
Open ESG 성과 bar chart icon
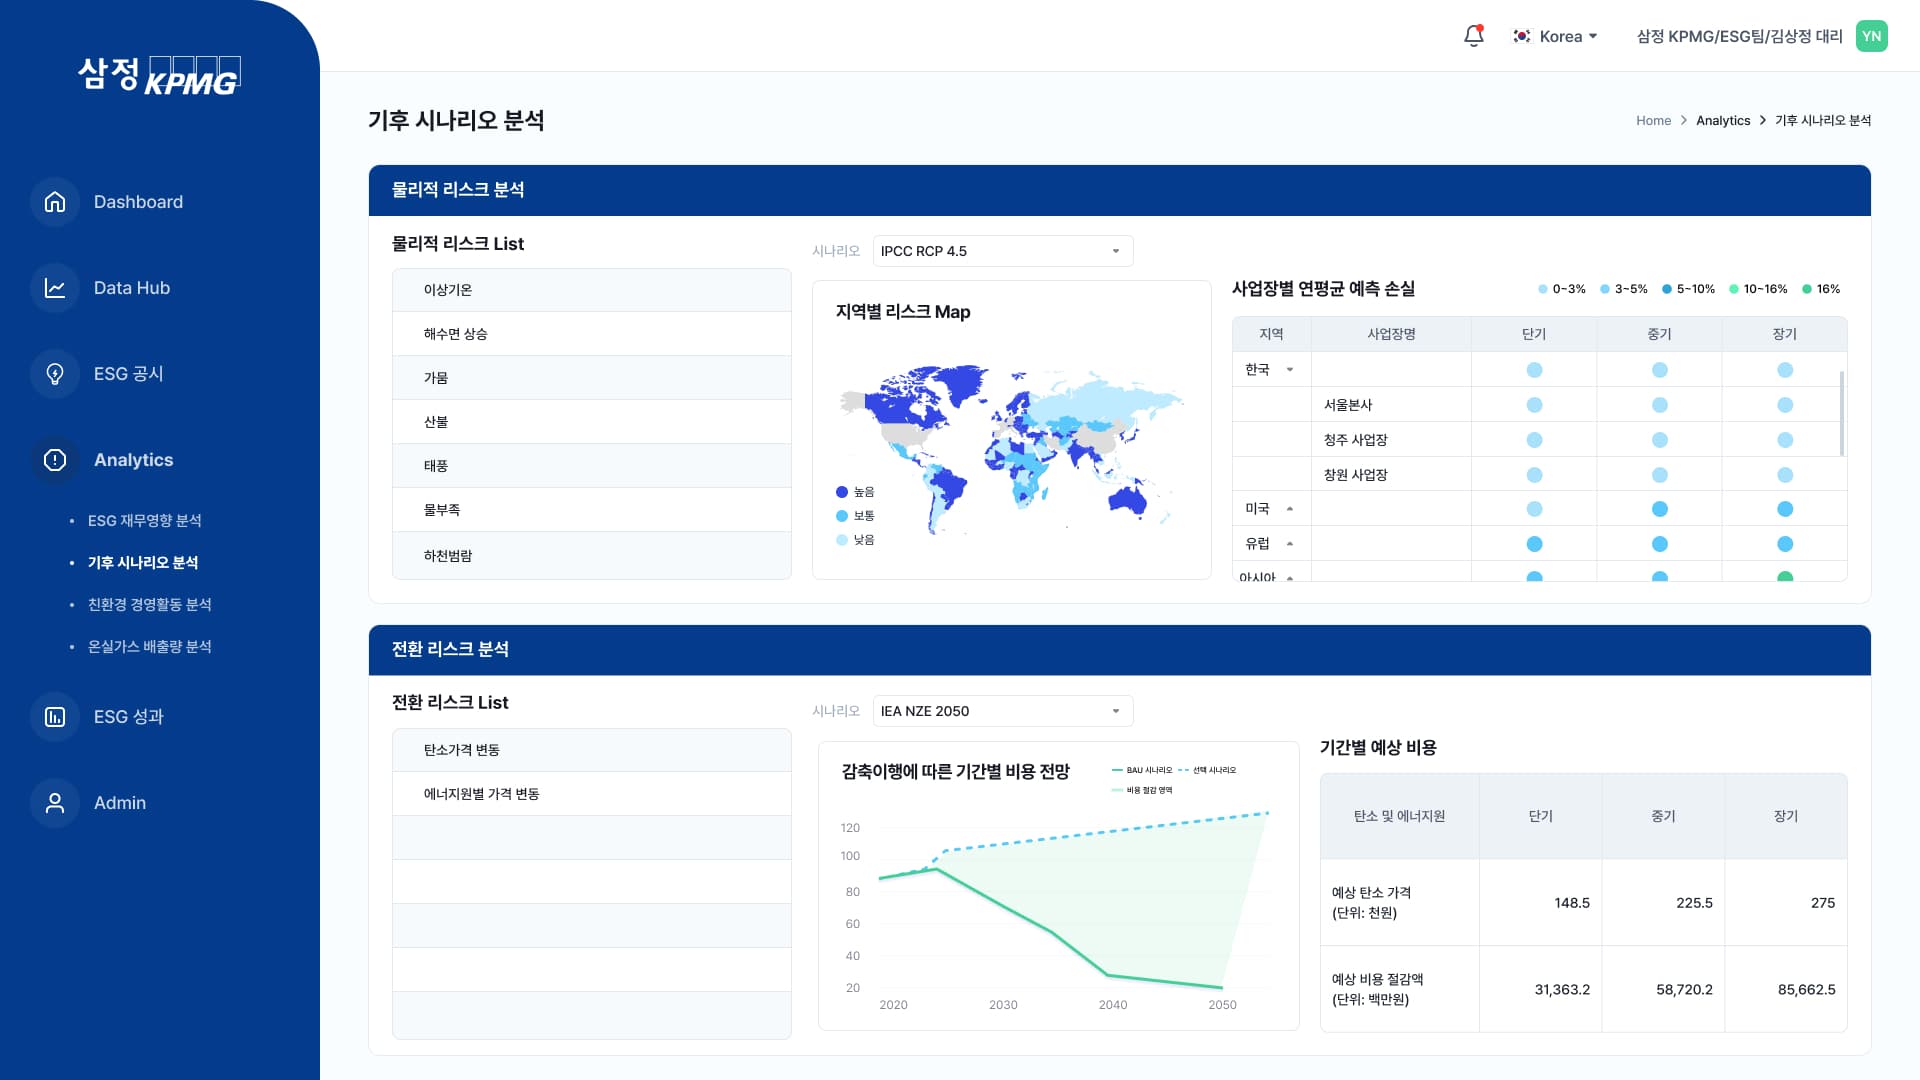coord(55,717)
